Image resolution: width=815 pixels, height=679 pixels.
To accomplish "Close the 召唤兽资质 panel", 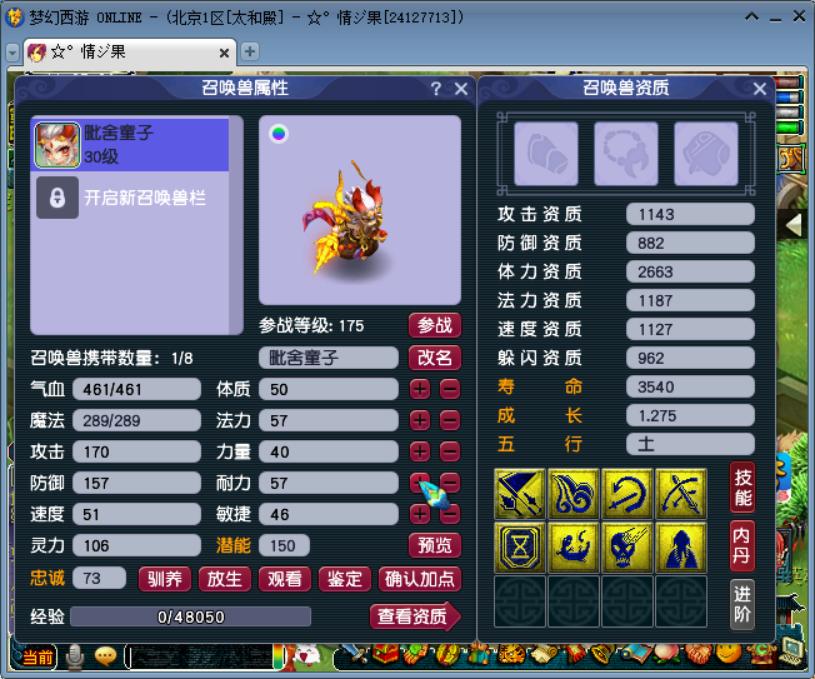I will tap(759, 89).
